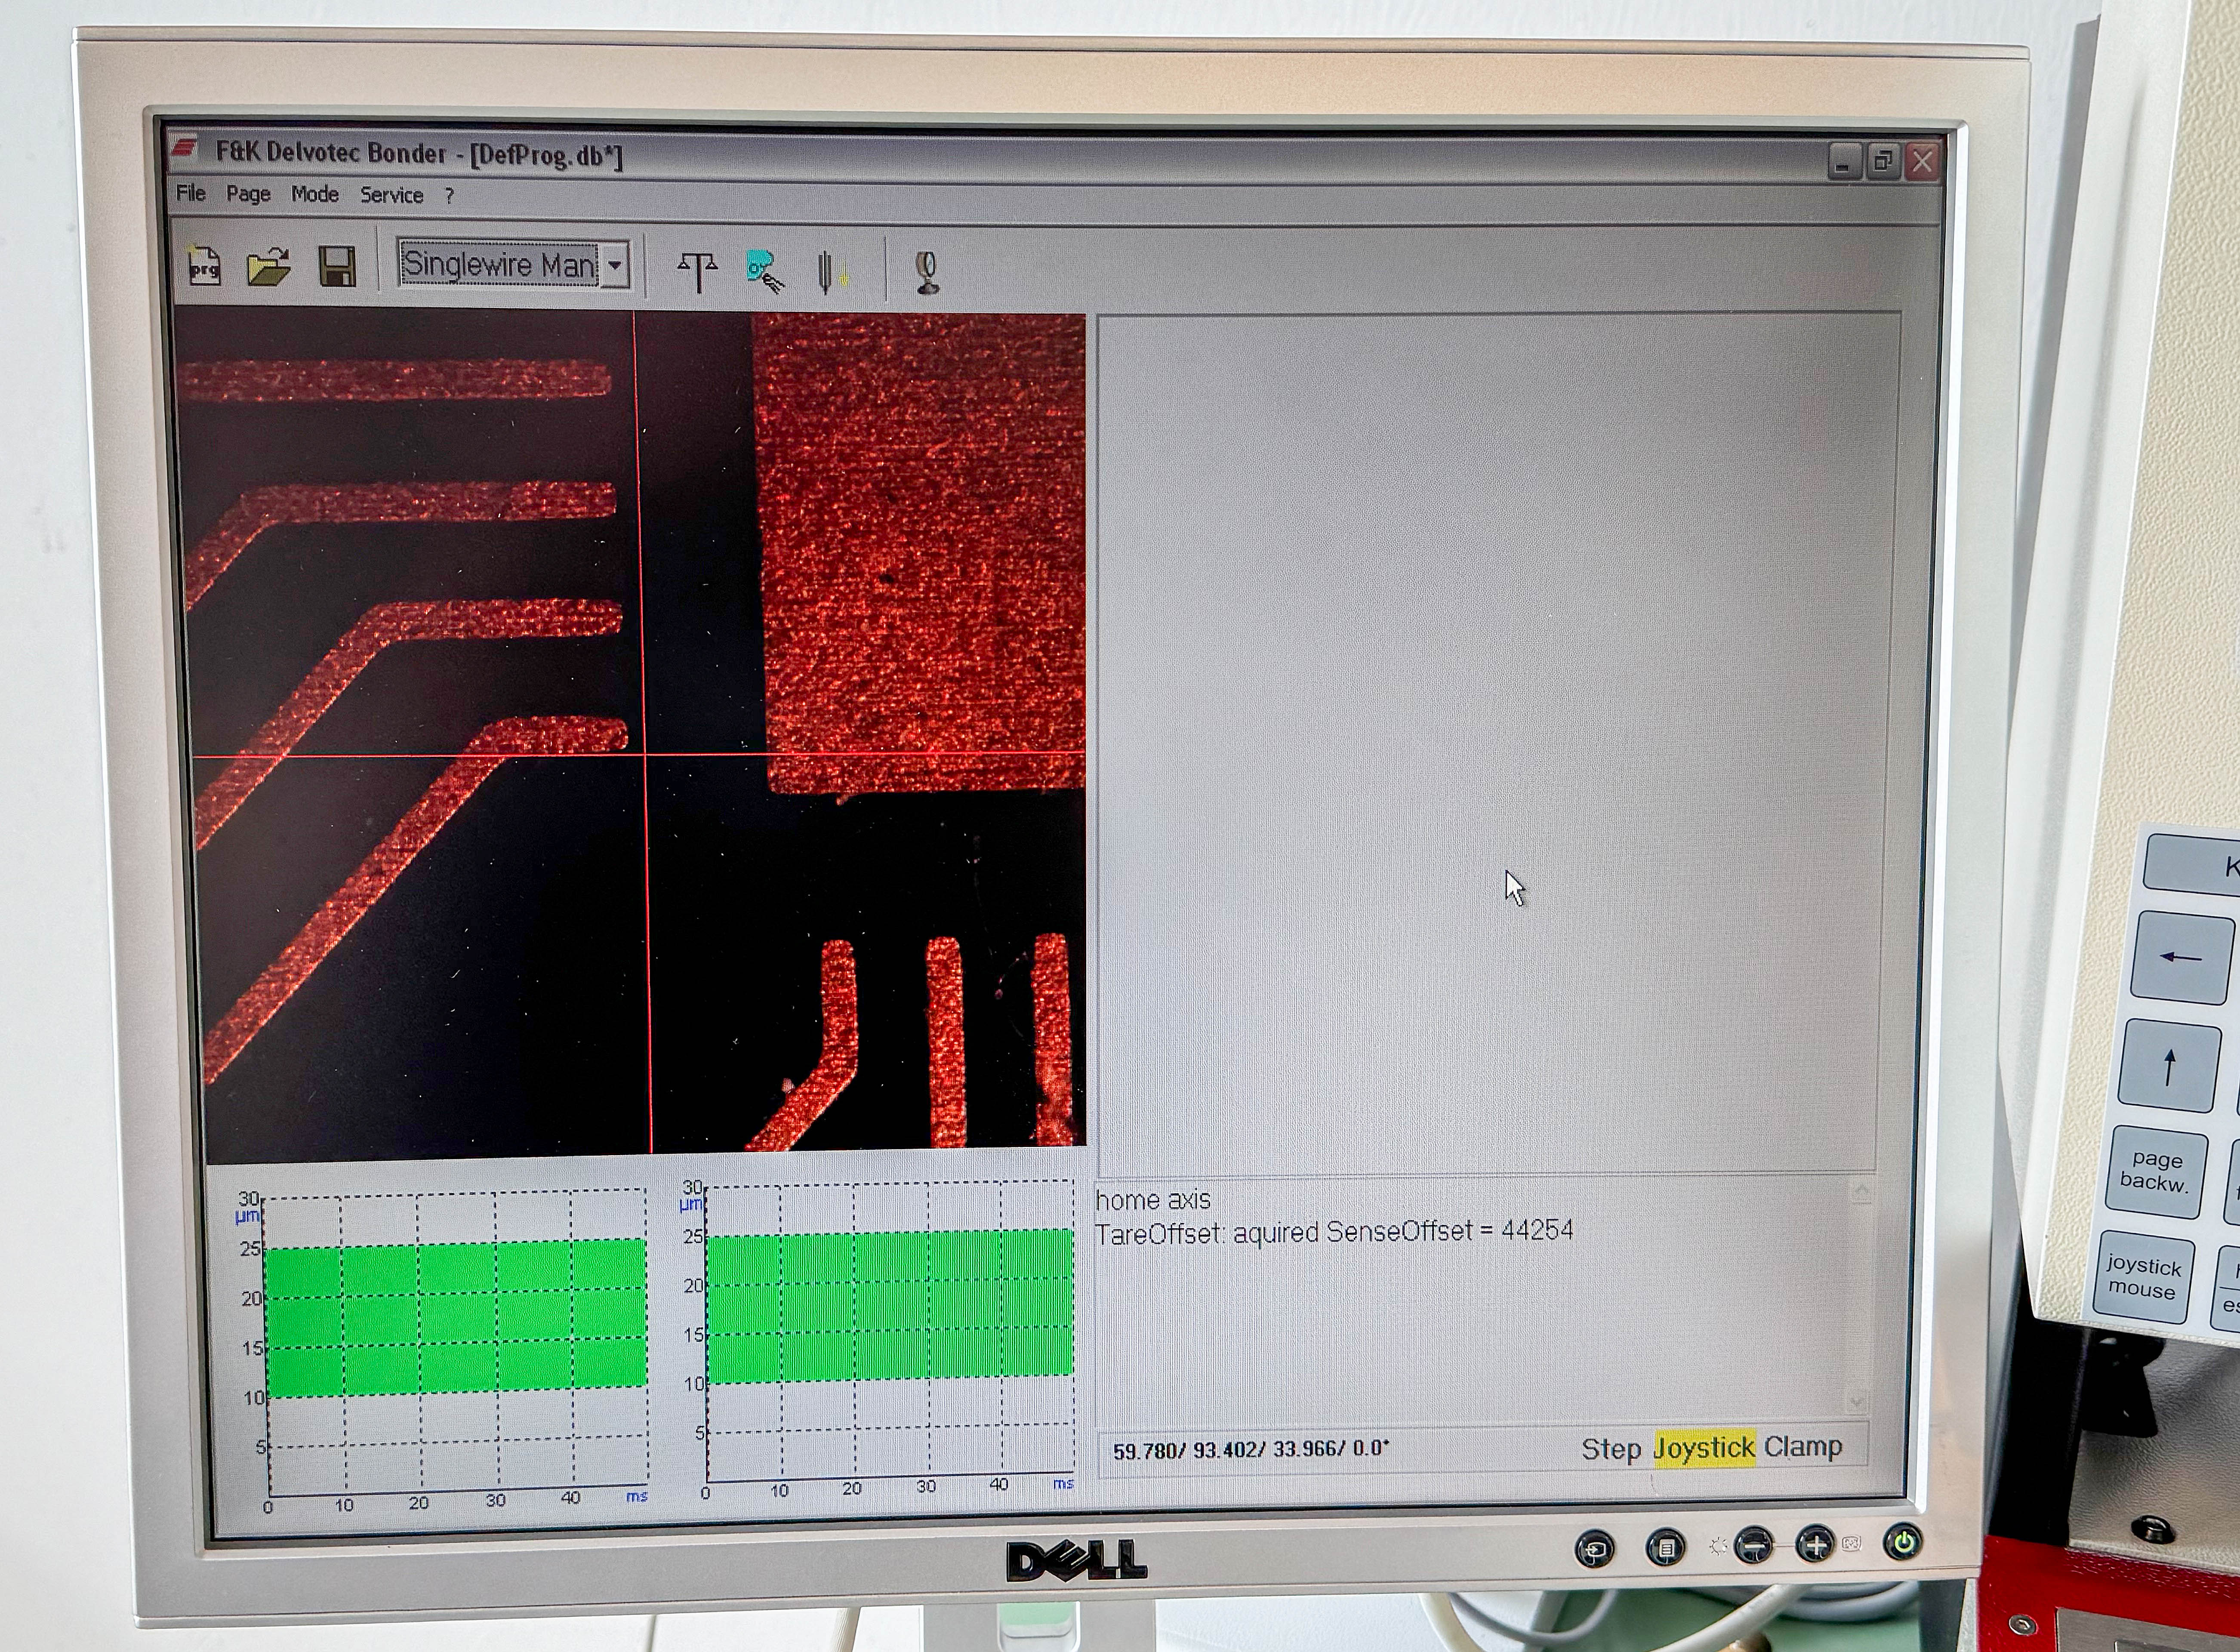The width and height of the screenshot is (2240, 1652).
Task: Open the File menu
Action: [x=190, y=193]
